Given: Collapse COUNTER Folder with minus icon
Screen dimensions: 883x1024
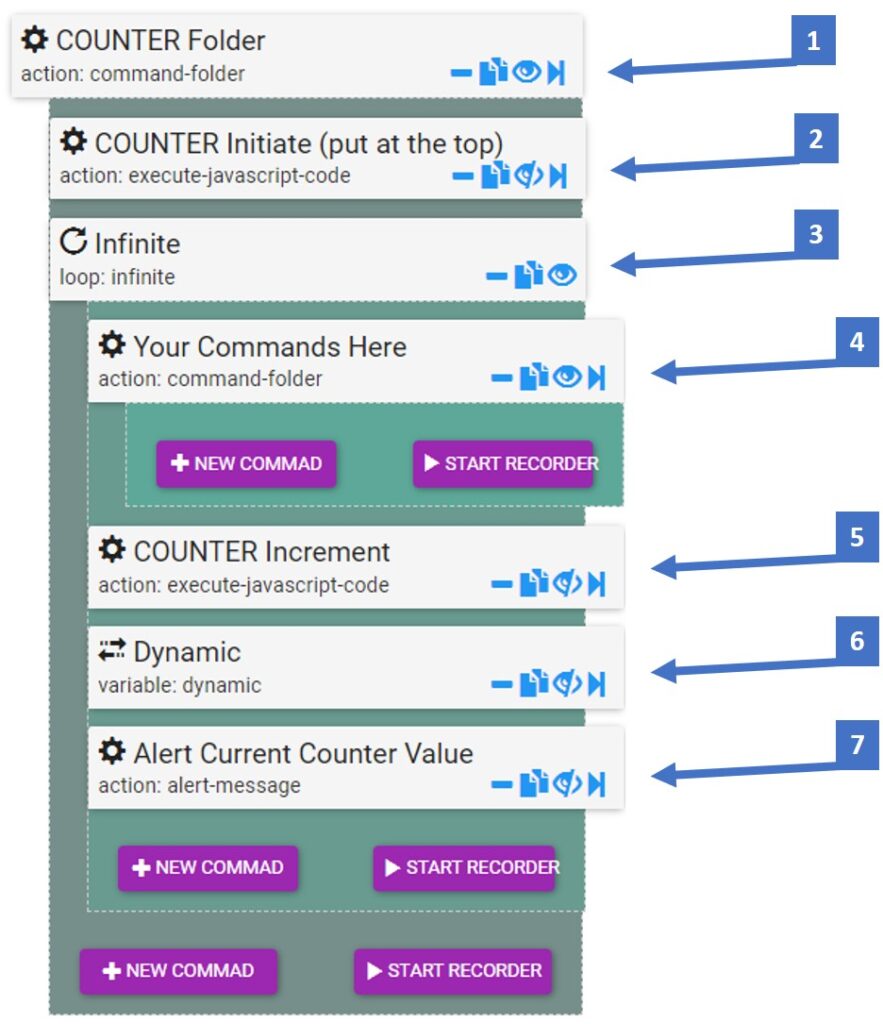Looking at the screenshot, I should tap(461, 72).
